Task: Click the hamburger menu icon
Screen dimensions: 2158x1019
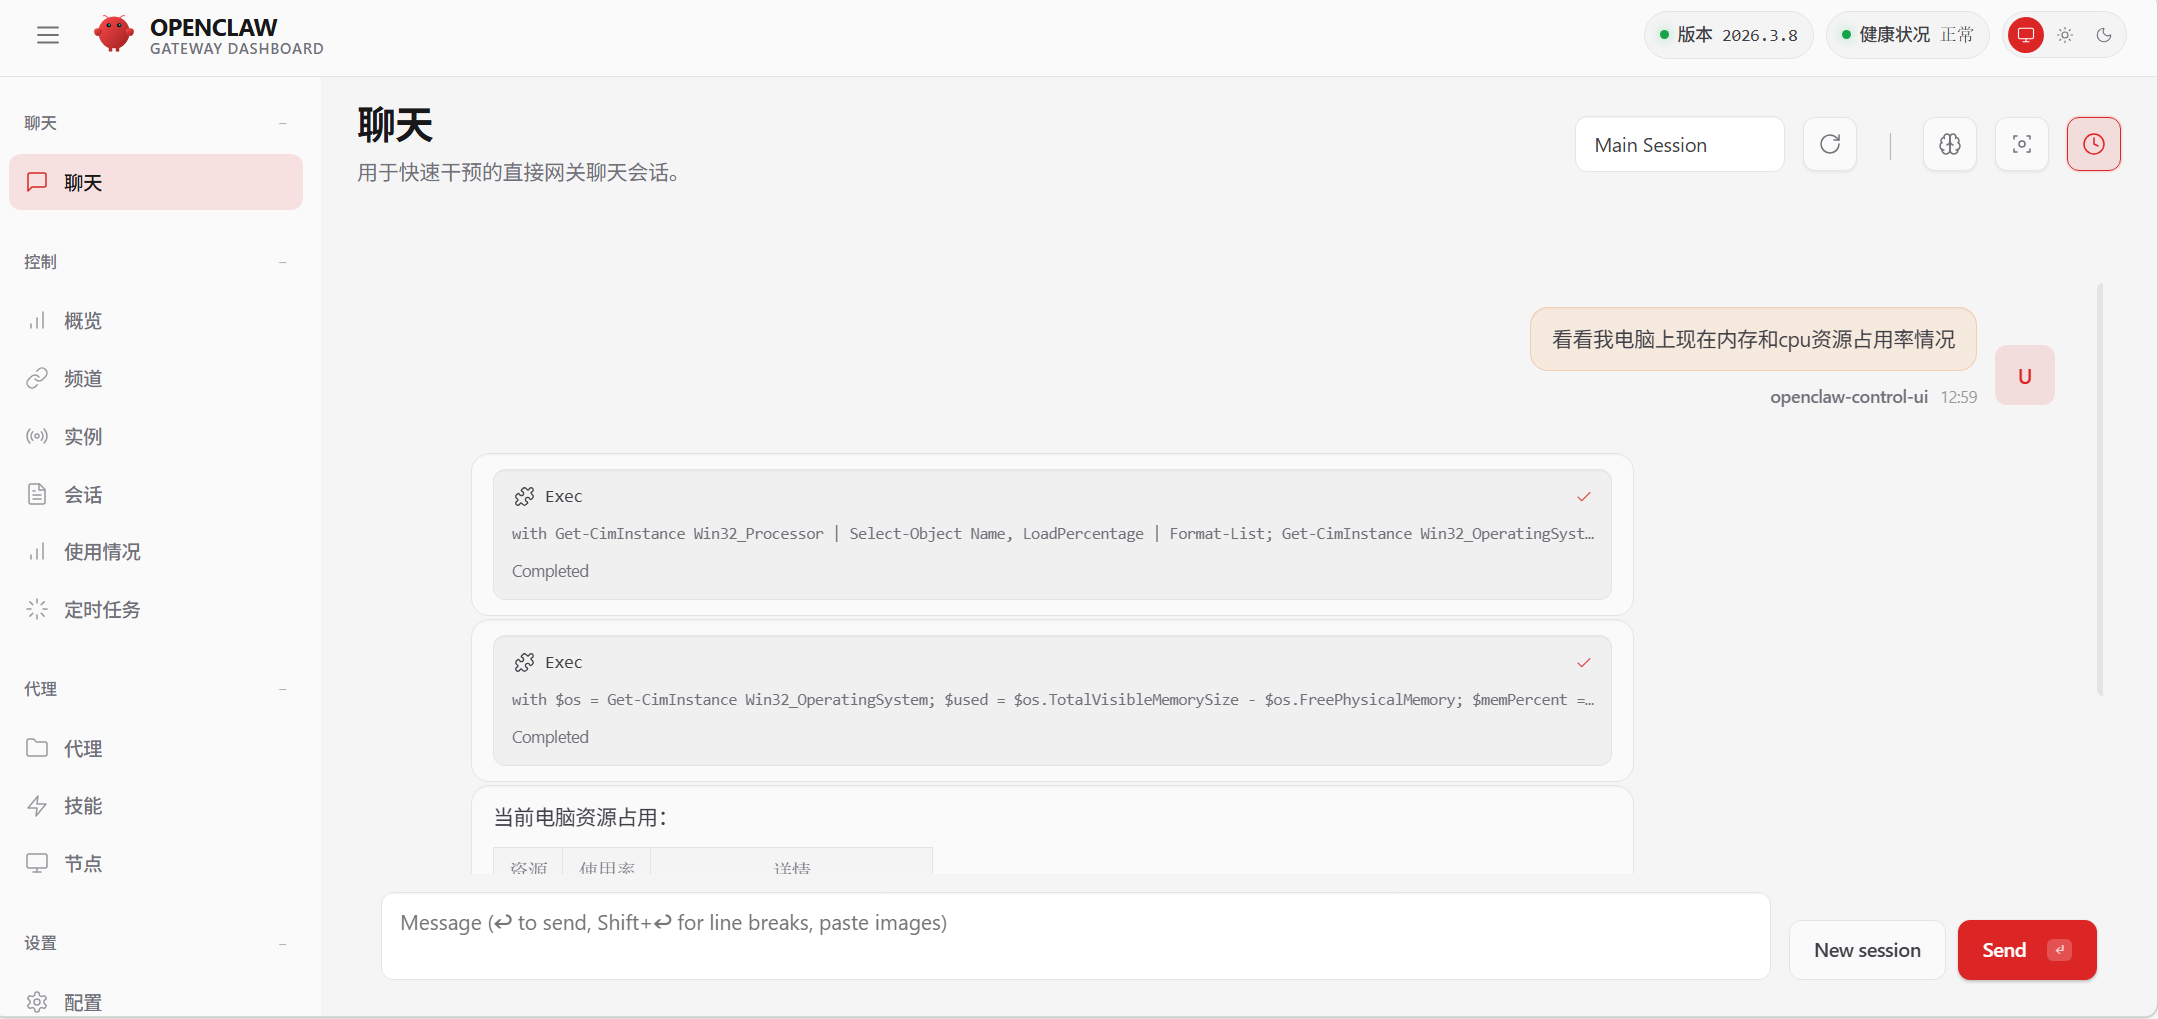Action: [x=48, y=35]
